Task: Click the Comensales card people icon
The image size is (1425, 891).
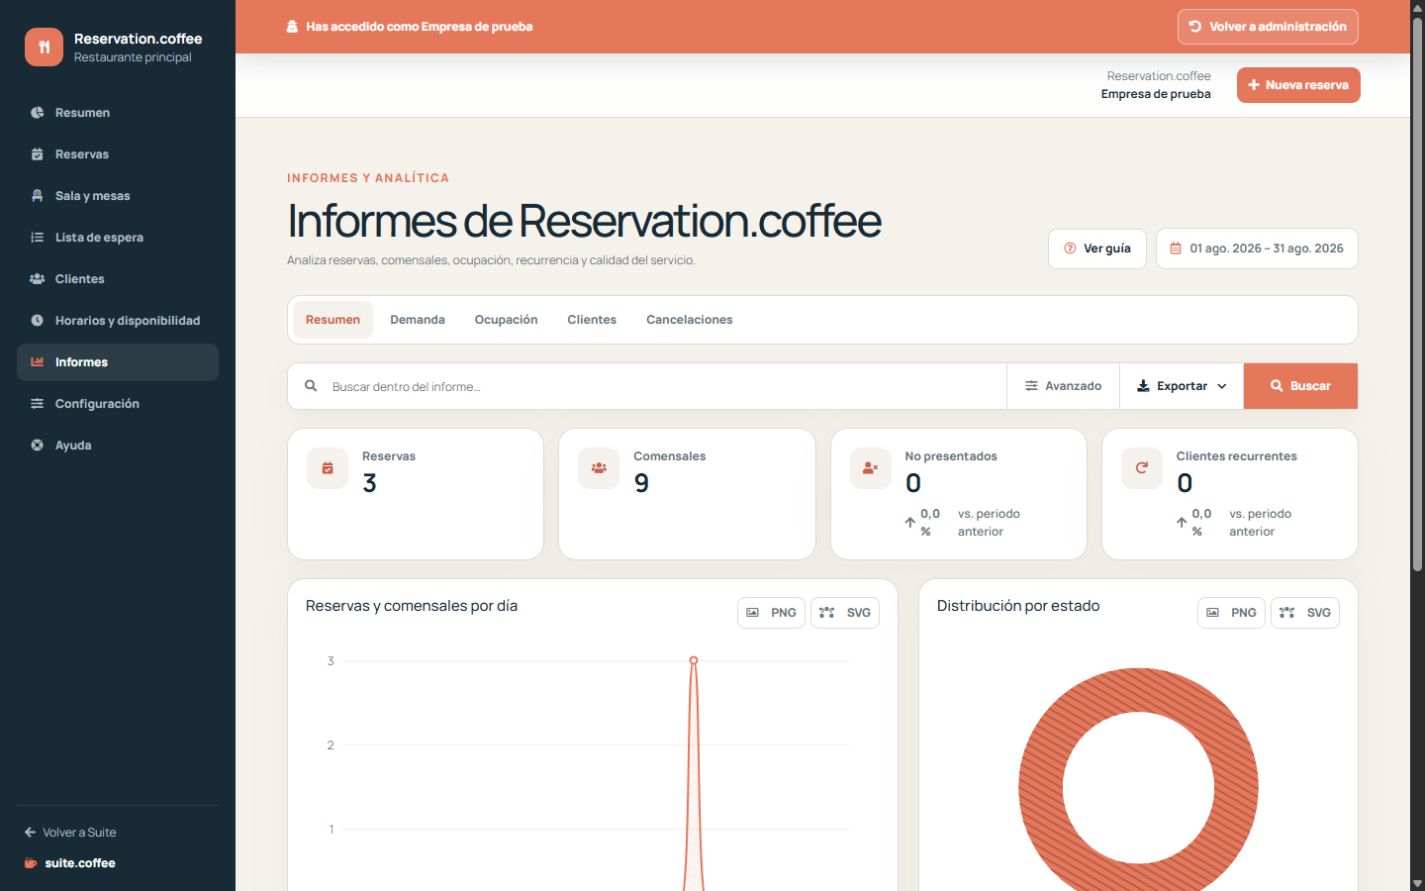Action: [x=599, y=468]
